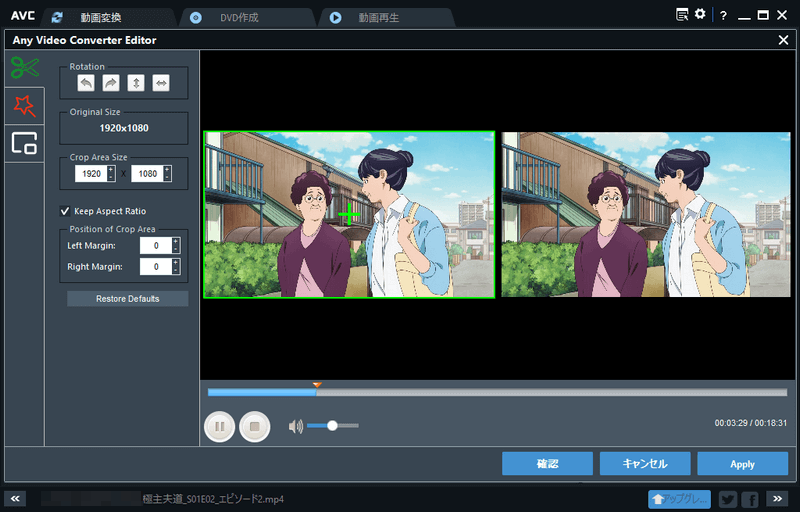Click Restore Defaults button

(x=128, y=299)
